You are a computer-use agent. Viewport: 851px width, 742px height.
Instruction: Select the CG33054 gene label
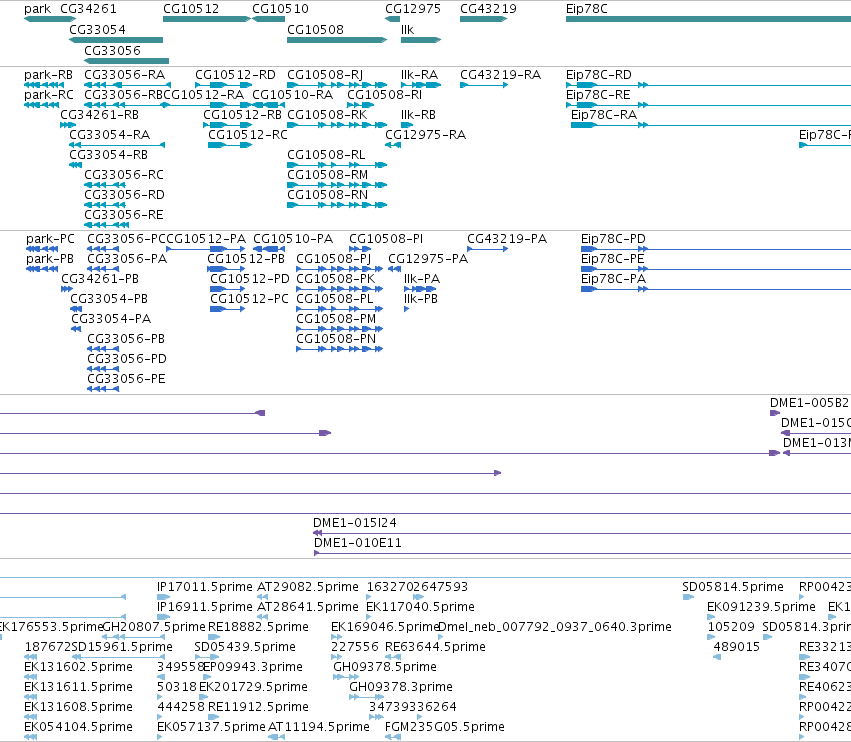98,29
